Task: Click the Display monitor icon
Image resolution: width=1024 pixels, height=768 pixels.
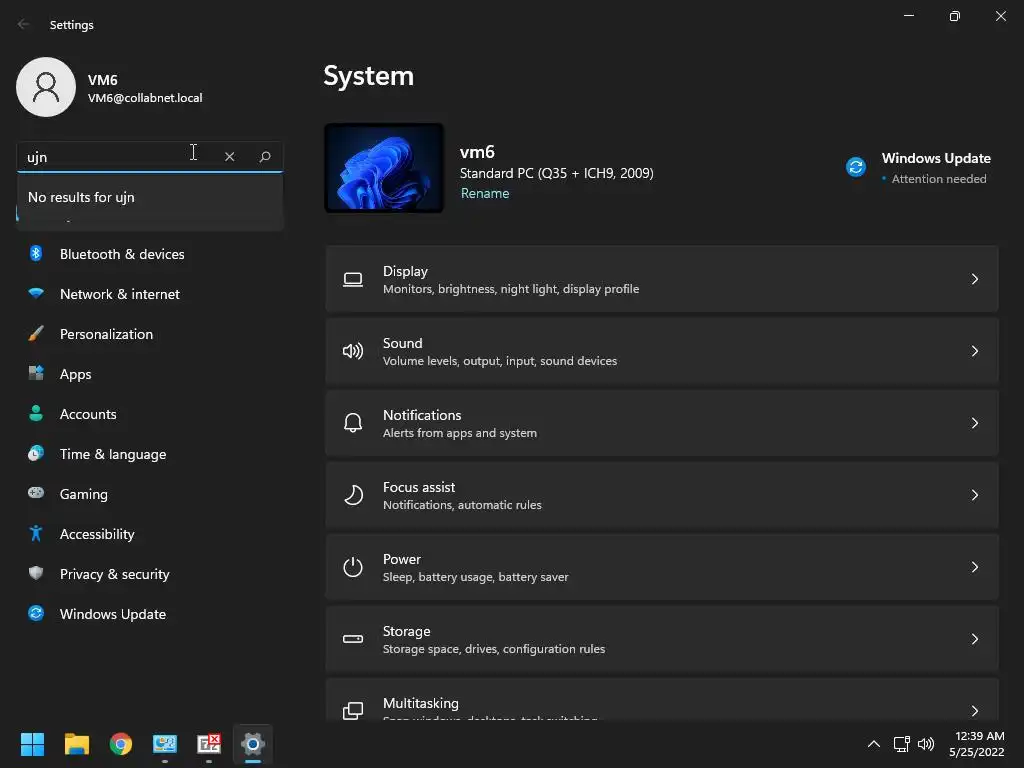Action: click(353, 280)
